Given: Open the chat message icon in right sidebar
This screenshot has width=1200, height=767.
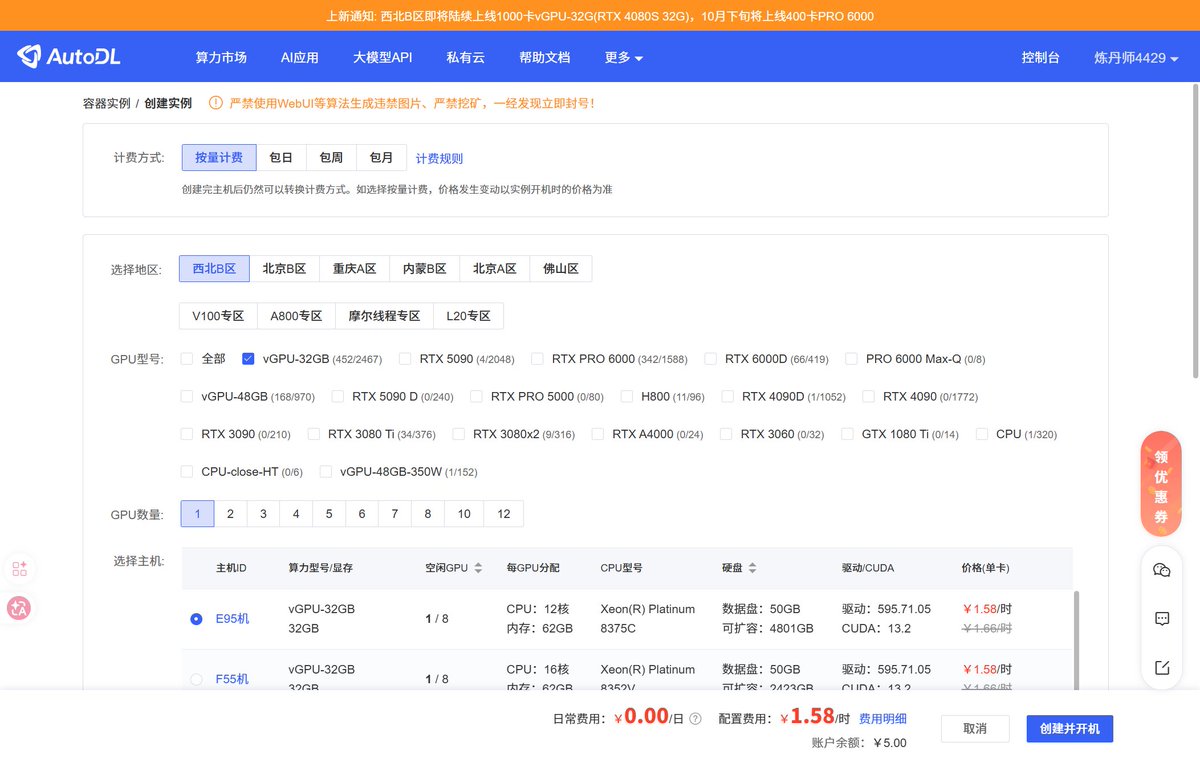Looking at the screenshot, I should (1162, 619).
